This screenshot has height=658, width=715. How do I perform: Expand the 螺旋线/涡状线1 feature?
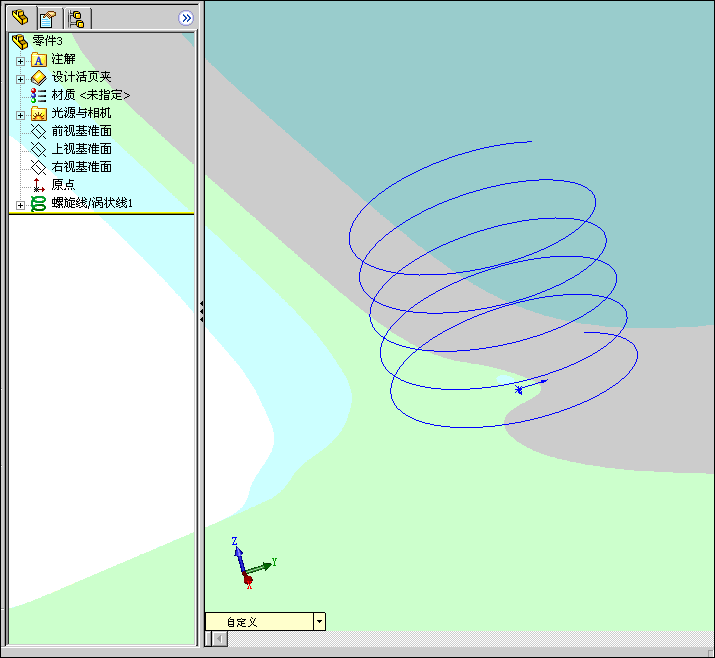[21, 205]
